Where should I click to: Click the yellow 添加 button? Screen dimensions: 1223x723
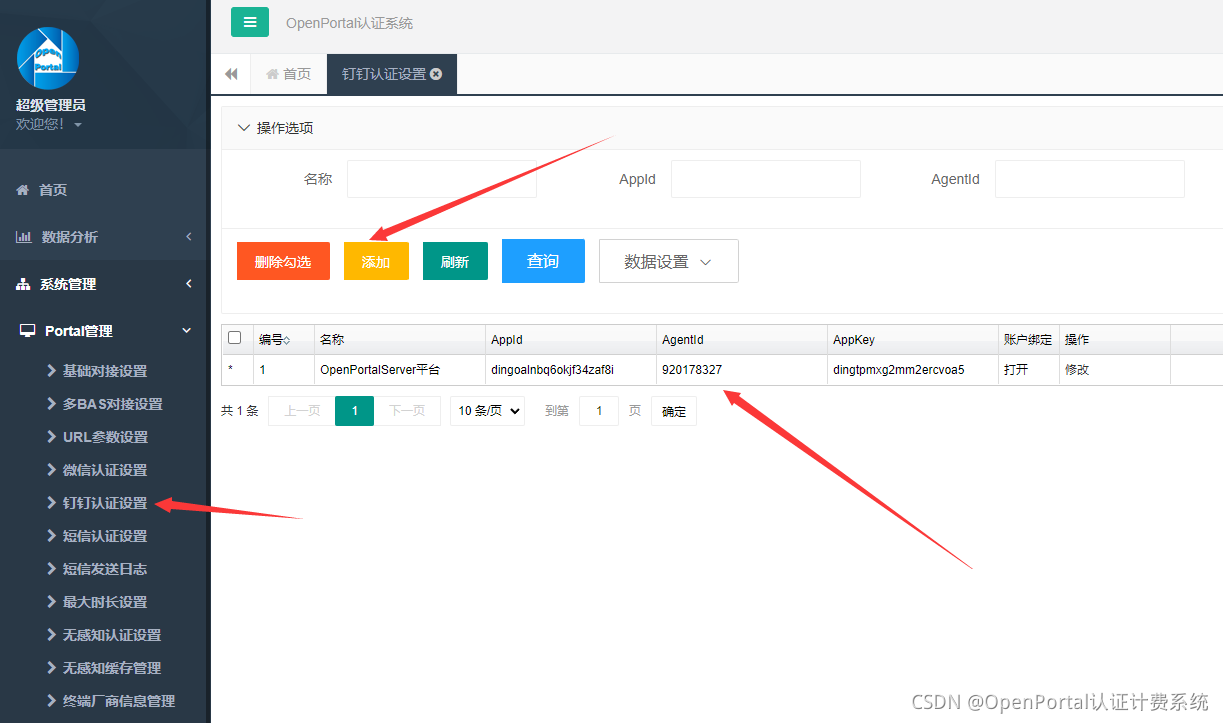[376, 261]
